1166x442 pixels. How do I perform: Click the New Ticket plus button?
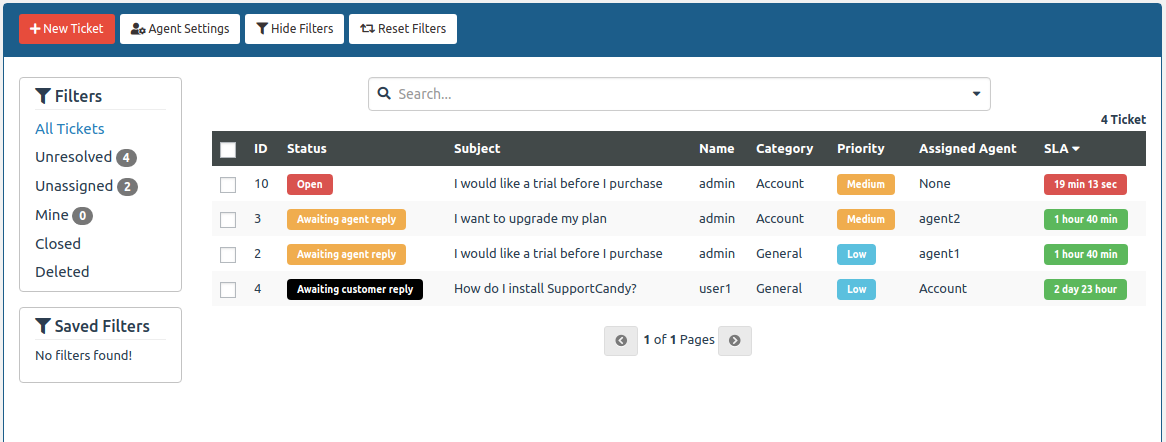click(x=67, y=29)
